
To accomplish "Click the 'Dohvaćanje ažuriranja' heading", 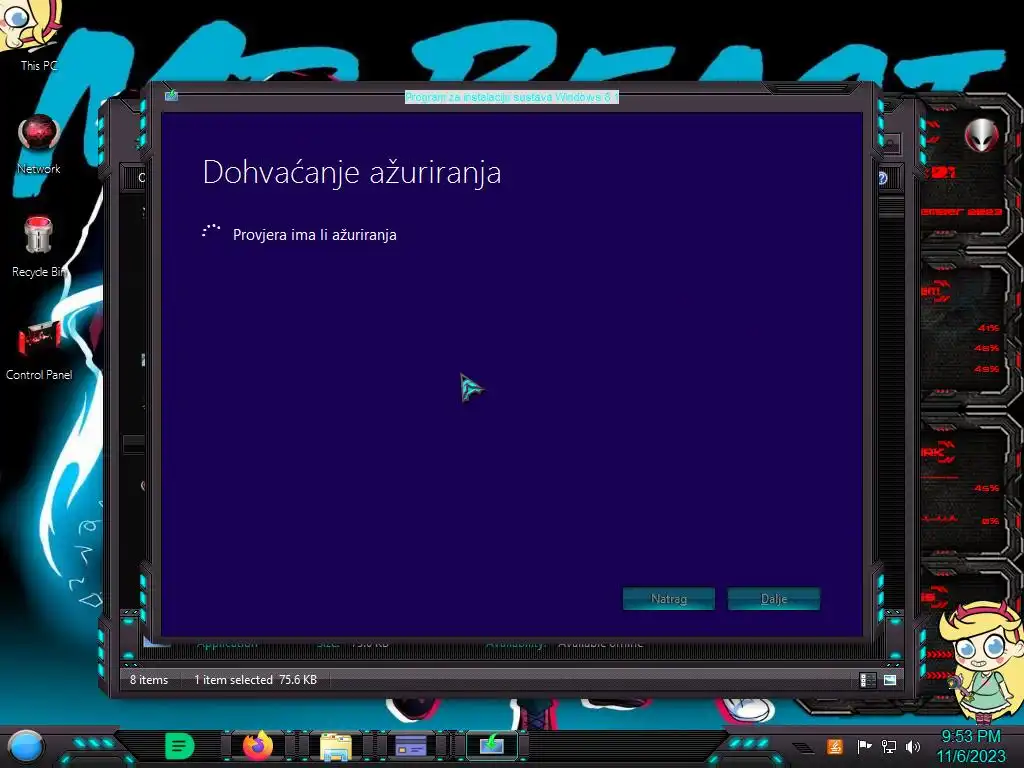I will coord(352,173).
